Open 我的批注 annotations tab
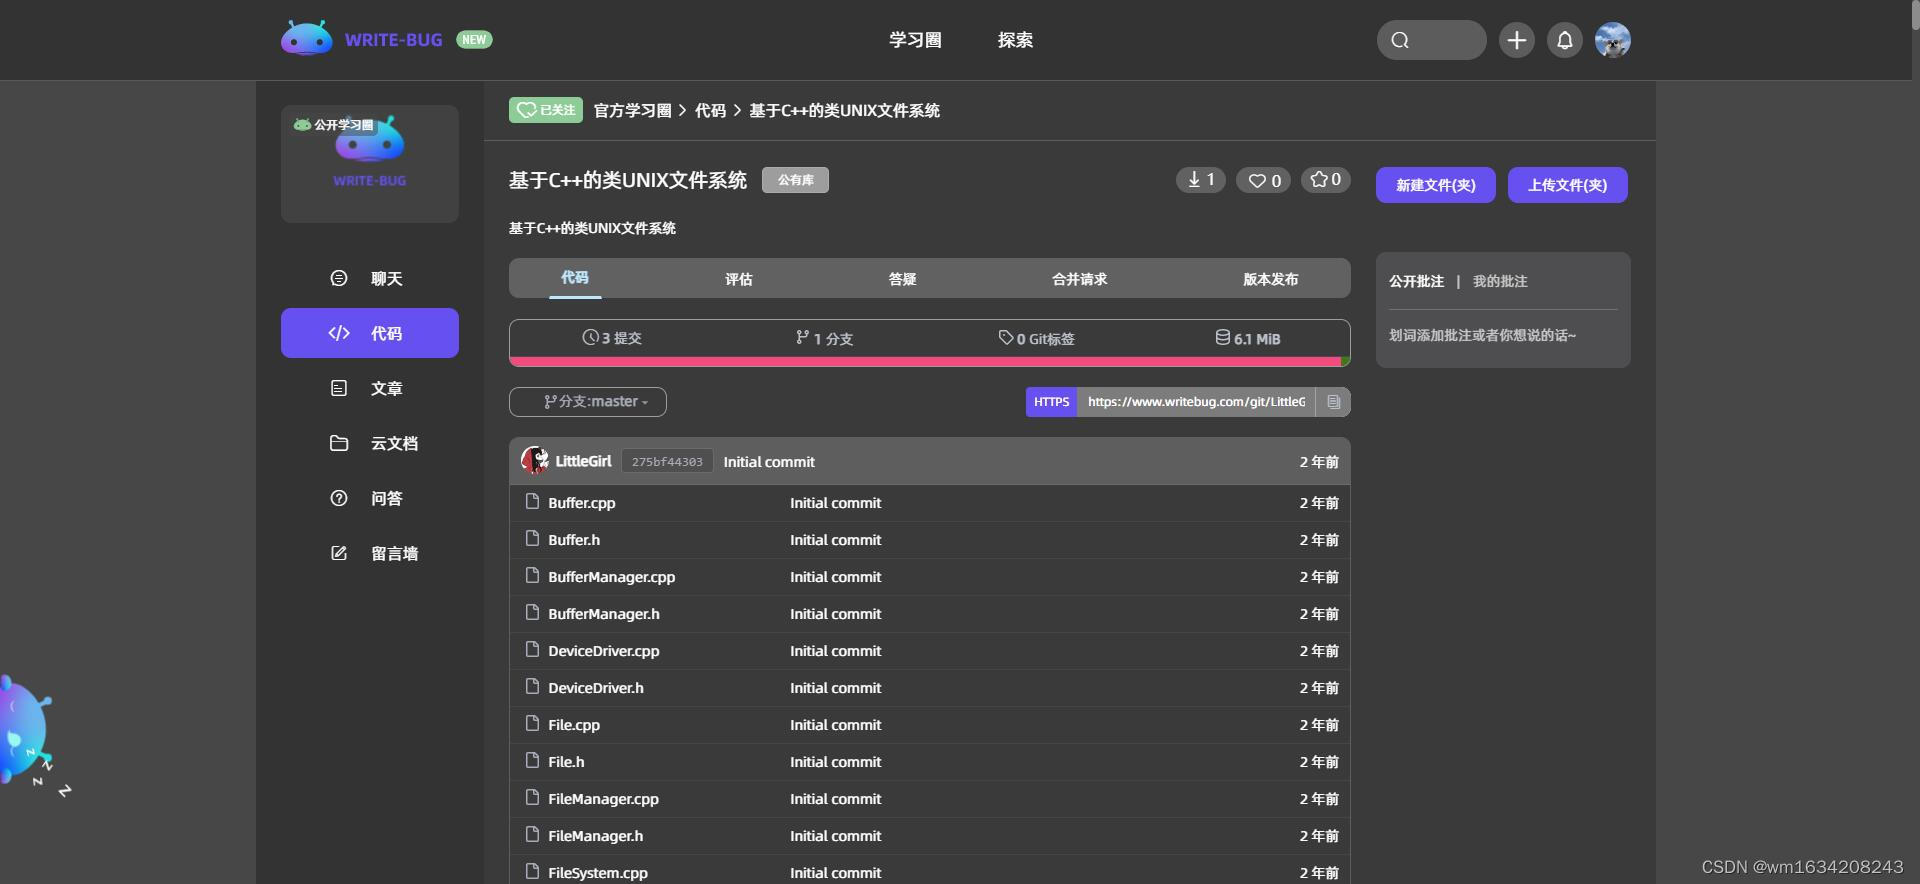Image resolution: width=1920 pixels, height=884 pixels. click(x=1500, y=281)
